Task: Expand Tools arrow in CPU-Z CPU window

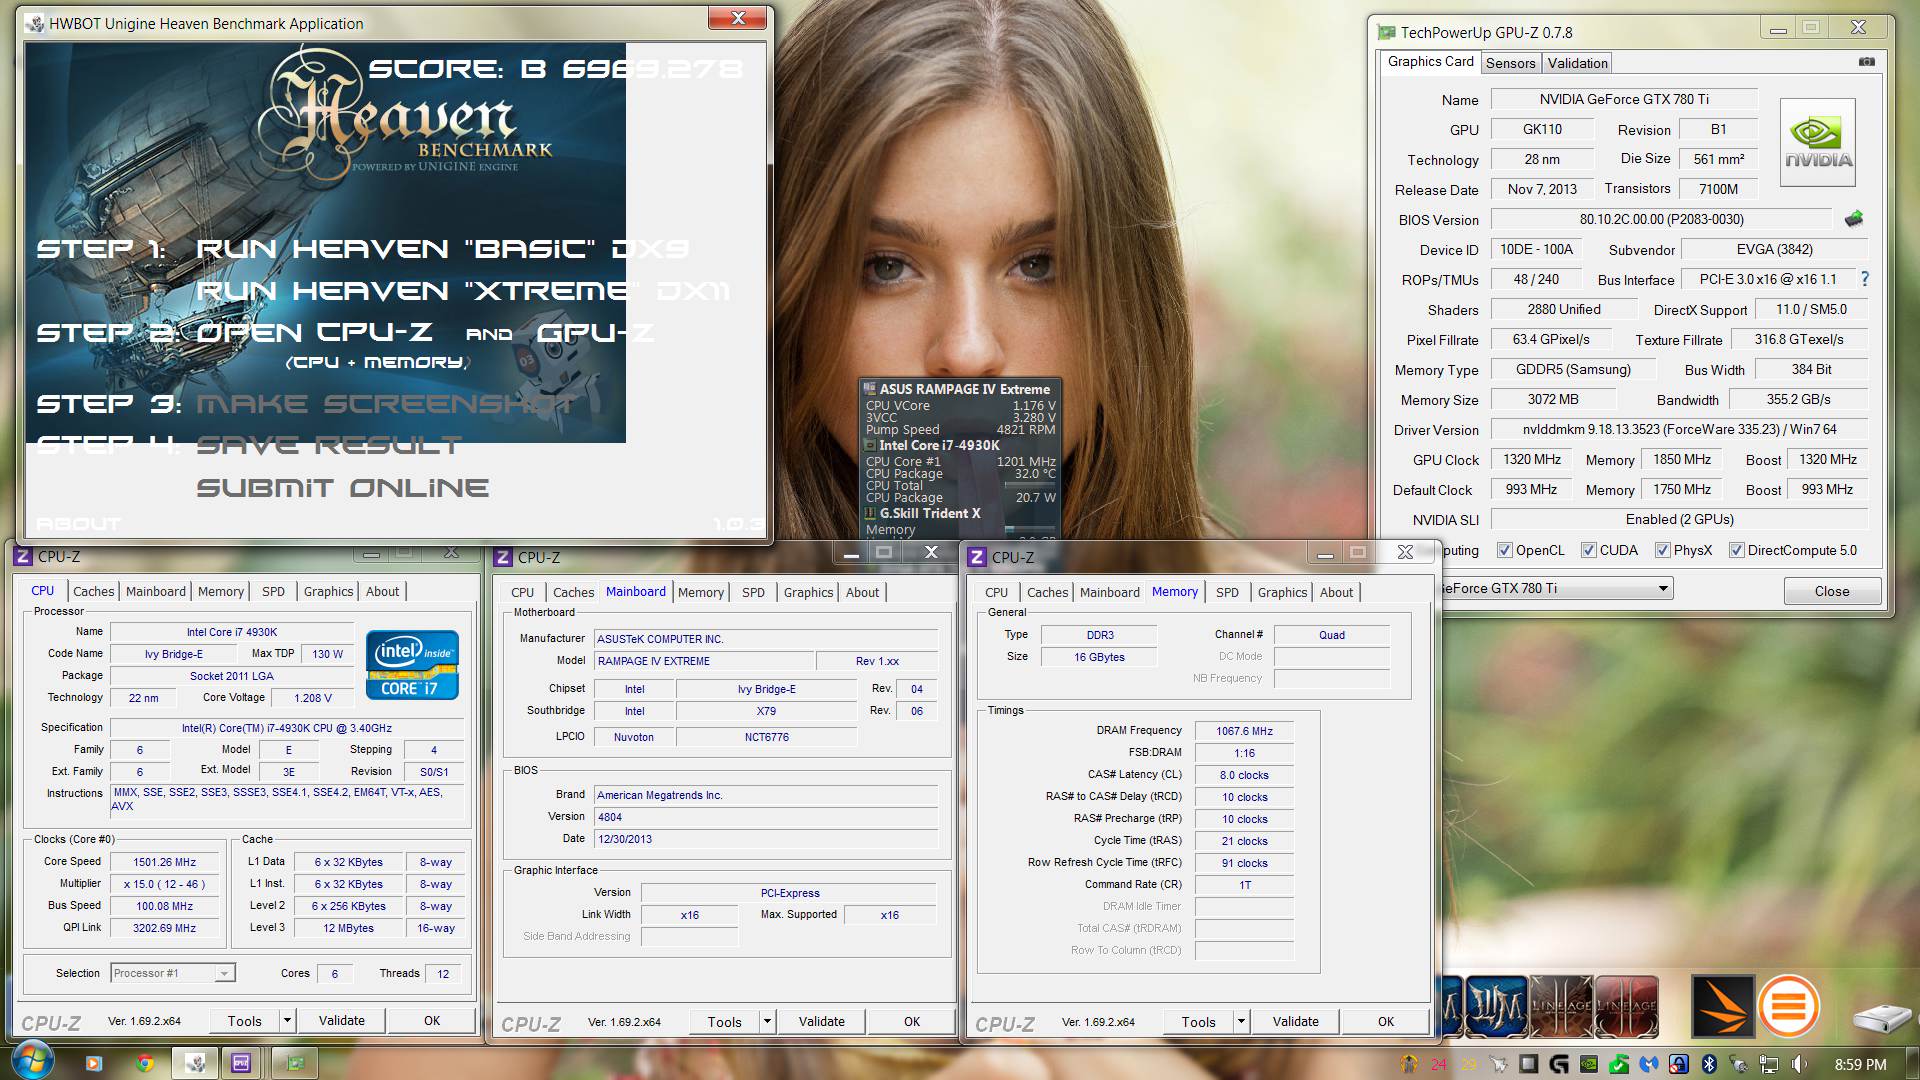Action: (x=287, y=1020)
